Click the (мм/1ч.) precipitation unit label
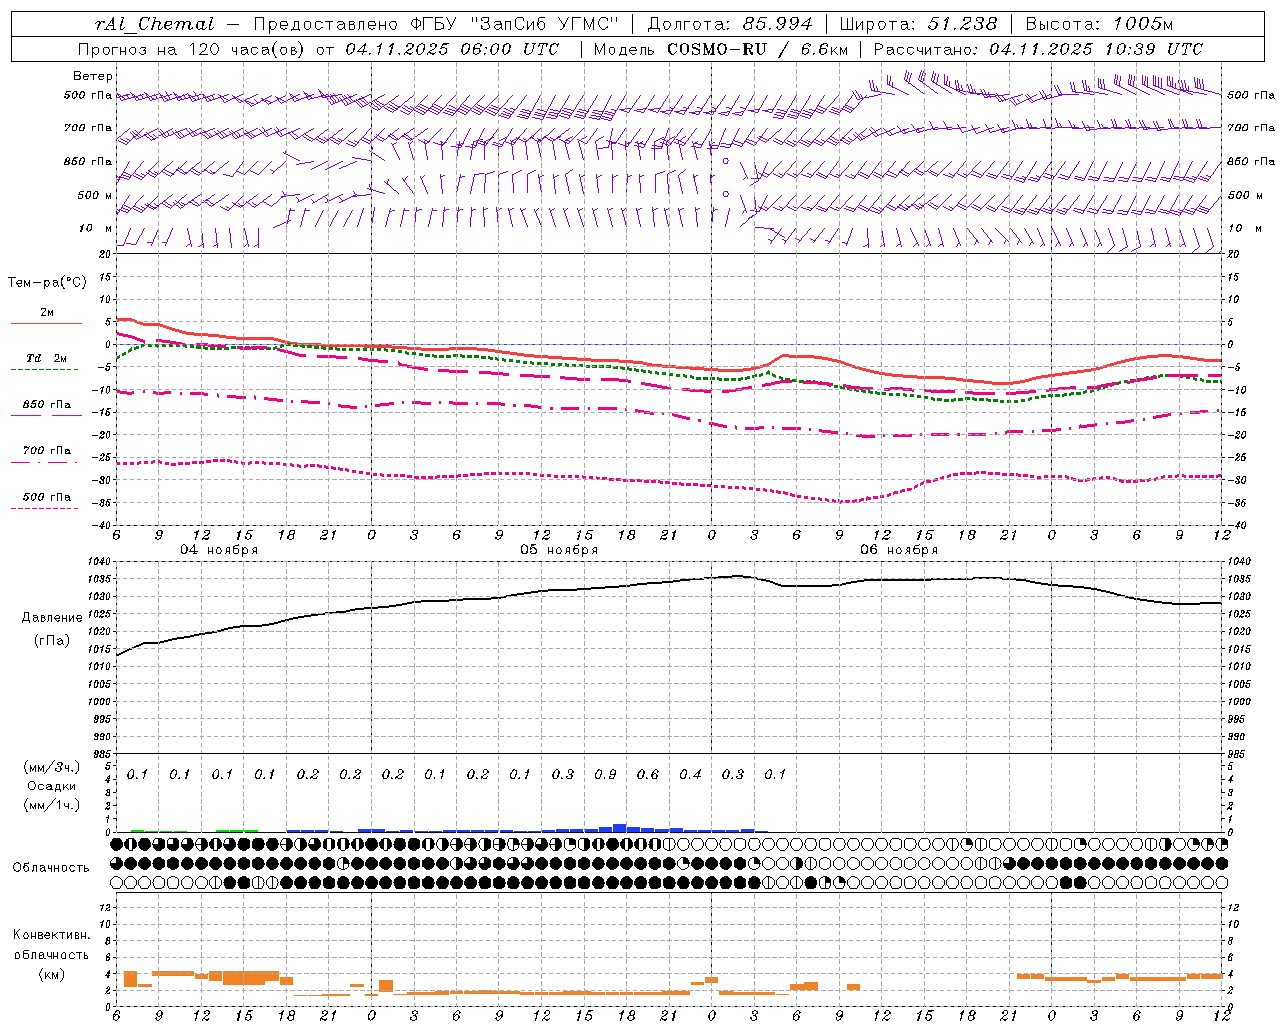The width and height of the screenshot is (1280, 1024). (52, 805)
